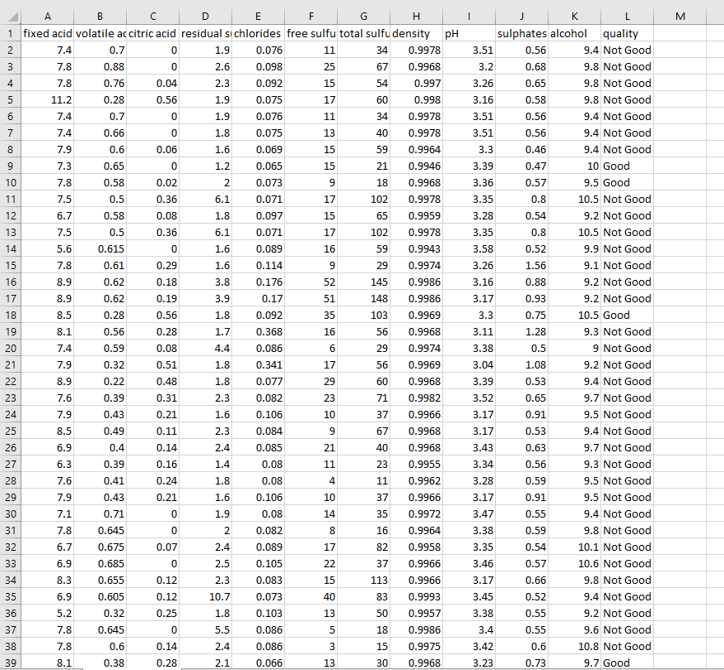The height and width of the screenshot is (670, 724).
Task: Select column M header
Action: point(680,17)
